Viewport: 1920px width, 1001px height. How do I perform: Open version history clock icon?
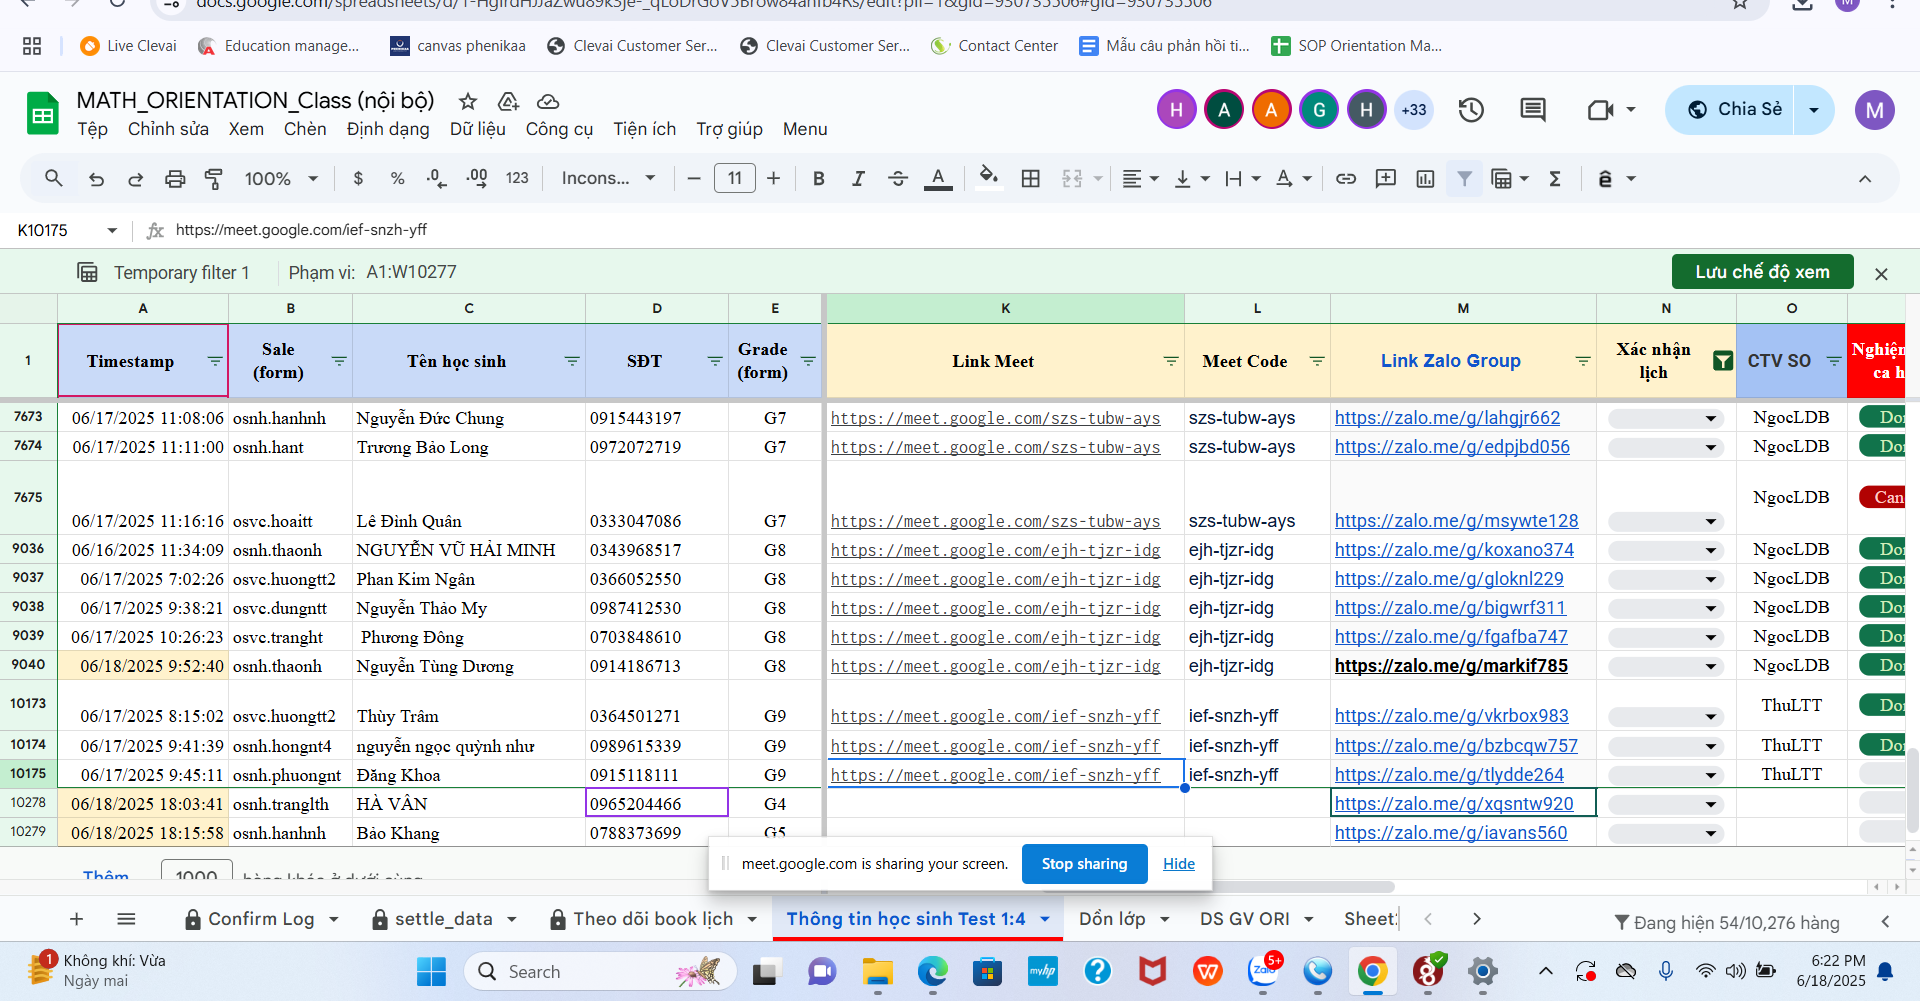pyautogui.click(x=1471, y=110)
